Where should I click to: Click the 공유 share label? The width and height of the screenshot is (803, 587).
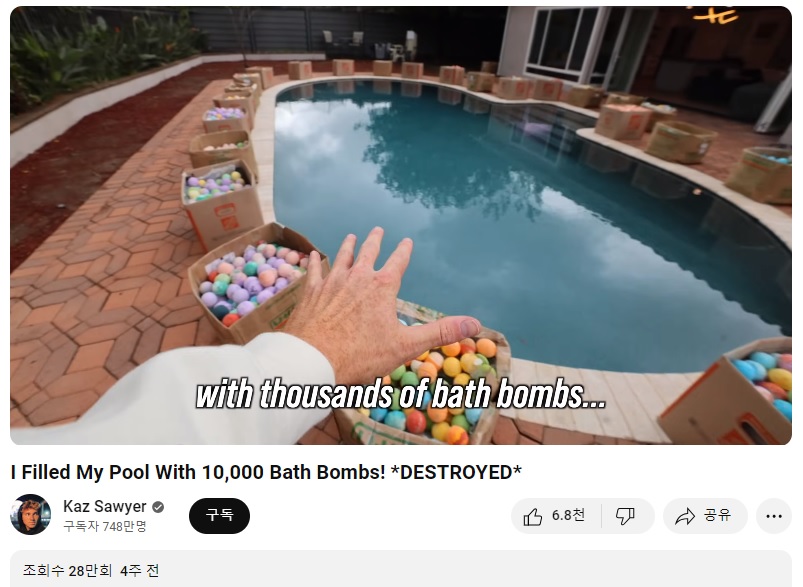[717, 515]
